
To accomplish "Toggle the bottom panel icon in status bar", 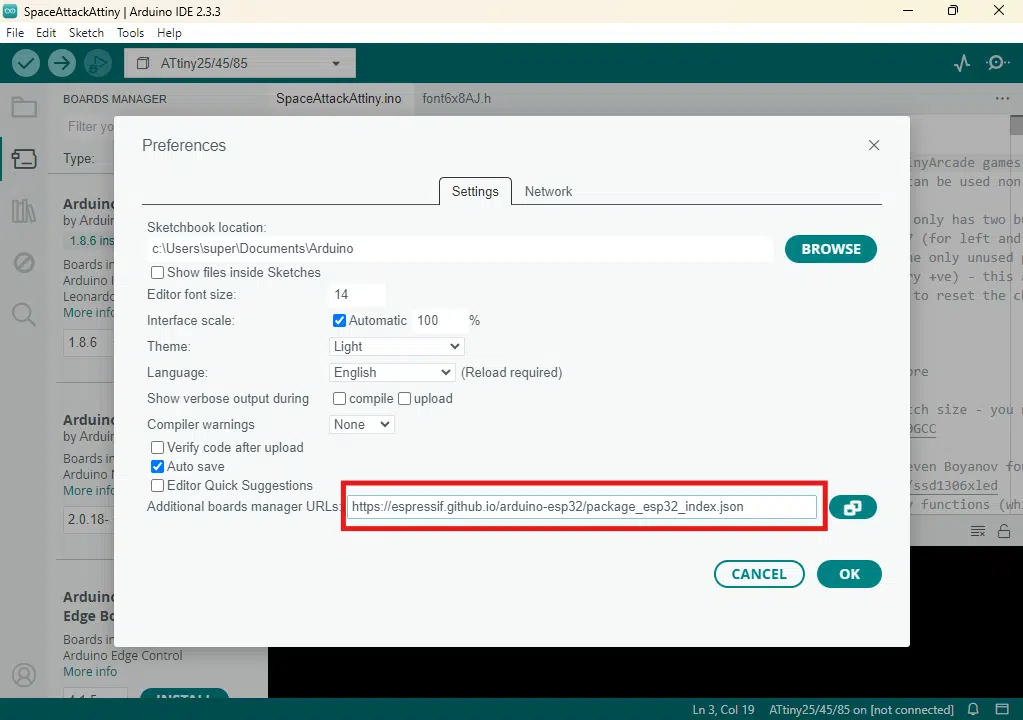I will point(1002,709).
